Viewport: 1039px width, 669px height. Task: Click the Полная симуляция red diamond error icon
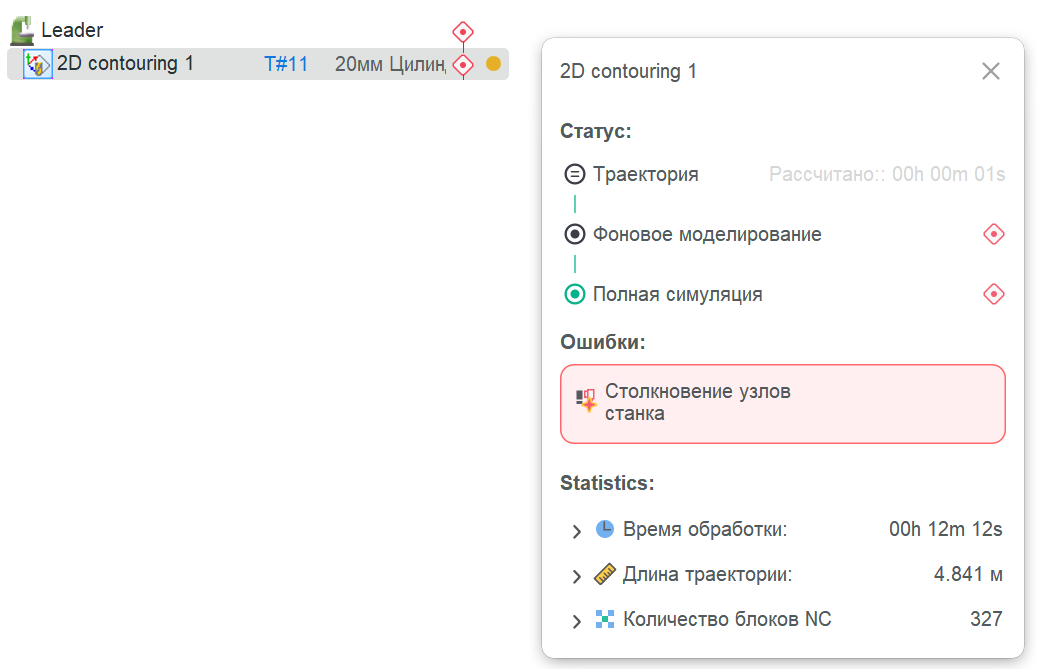pos(993,294)
